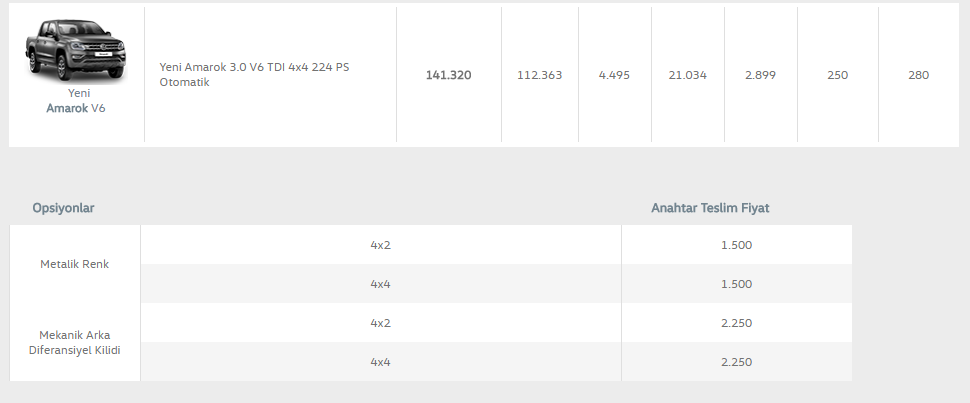This screenshot has height=403, width=970.
Task: Select the 1.500 price for Metalik 4x2
Action: 736,245
